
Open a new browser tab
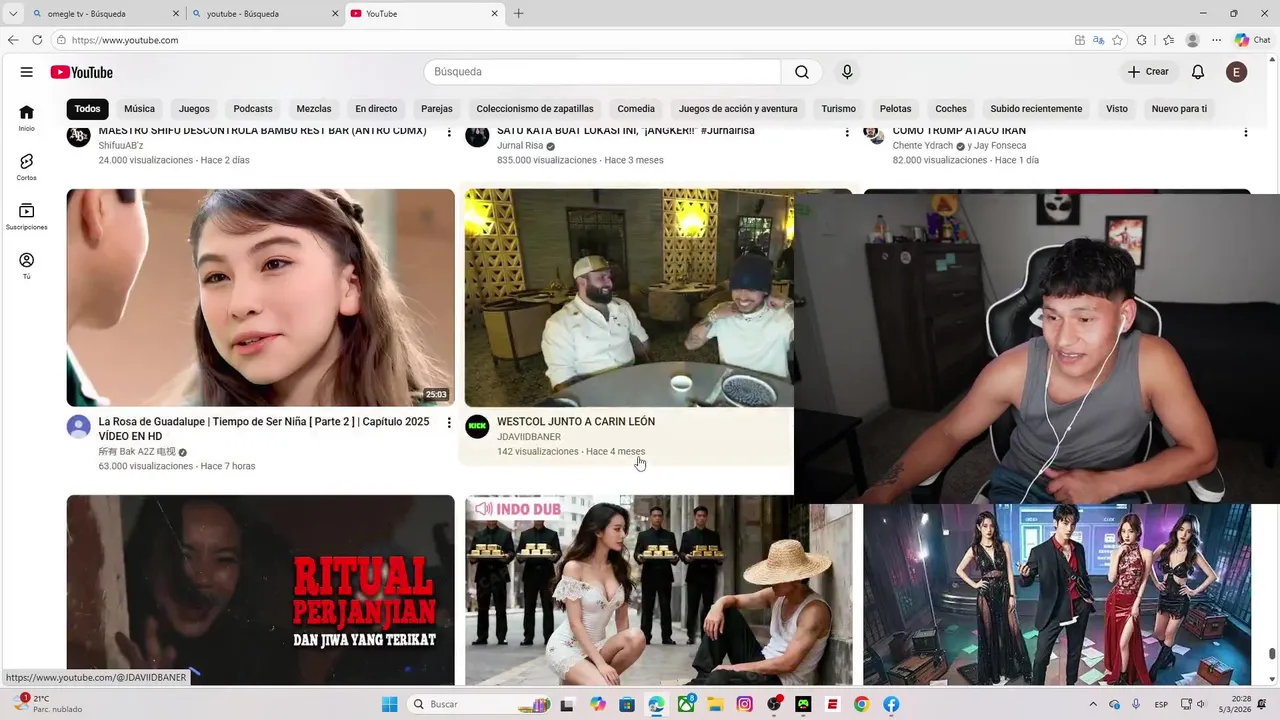click(x=518, y=14)
